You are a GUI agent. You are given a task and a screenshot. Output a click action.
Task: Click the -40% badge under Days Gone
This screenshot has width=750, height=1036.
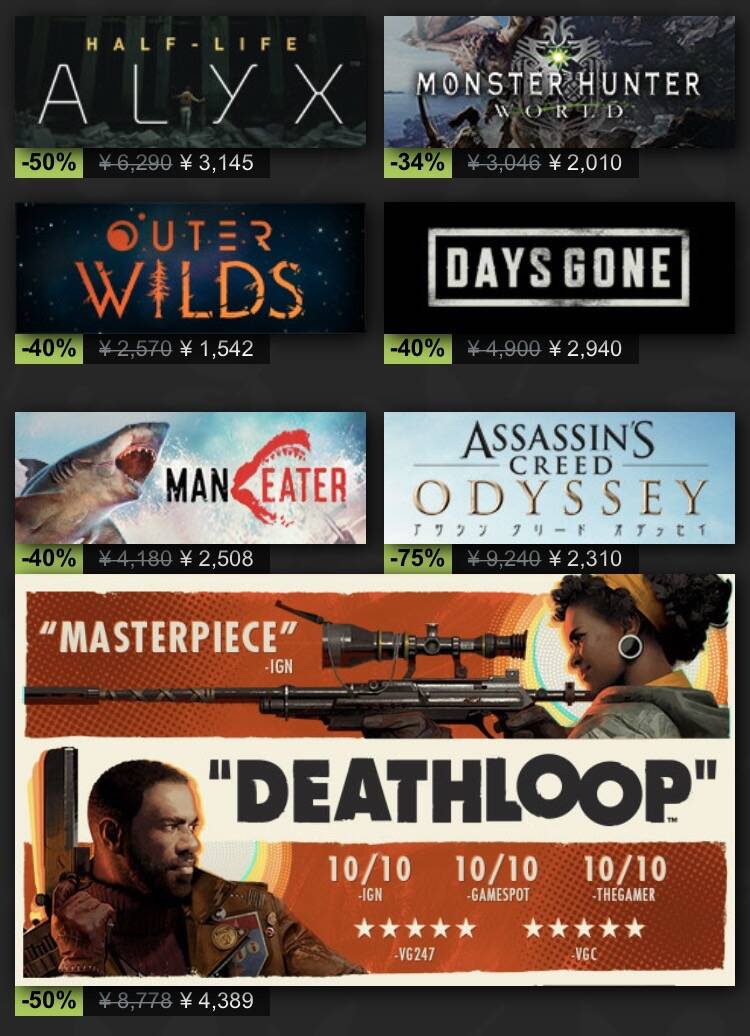pyautogui.click(x=418, y=348)
